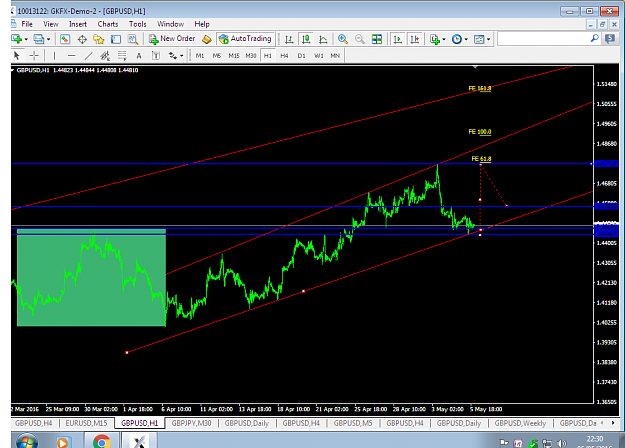Viewport: 625px width, 448px height.
Task: Open the Strategy Tester magnifier icon
Action: [x=132, y=39]
